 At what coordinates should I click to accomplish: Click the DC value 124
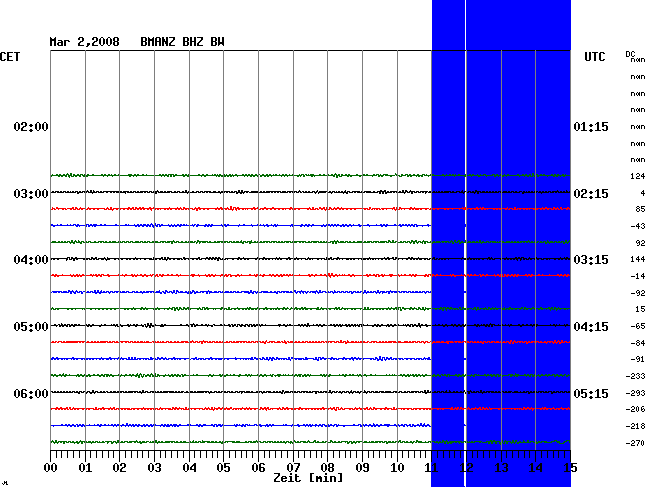pyautogui.click(x=638, y=176)
